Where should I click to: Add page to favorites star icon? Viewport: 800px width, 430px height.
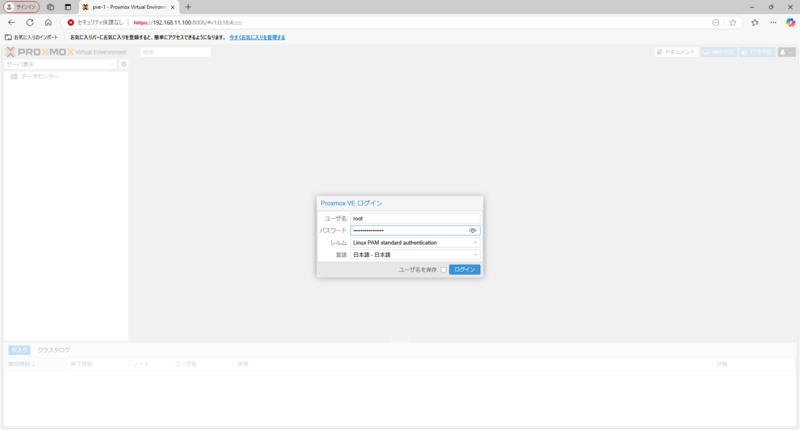click(733, 22)
